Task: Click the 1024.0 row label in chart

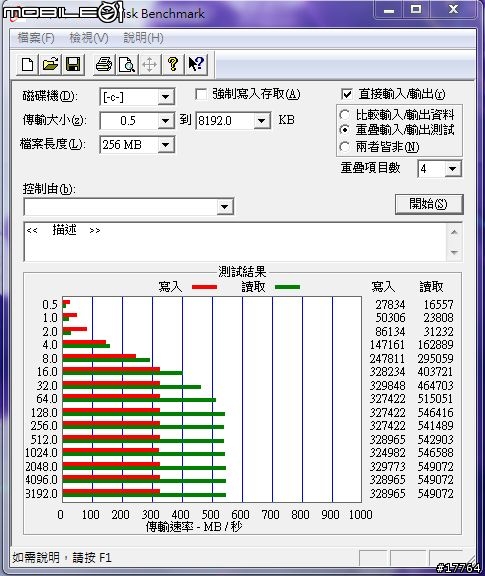Action: pyautogui.click(x=42, y=453)
